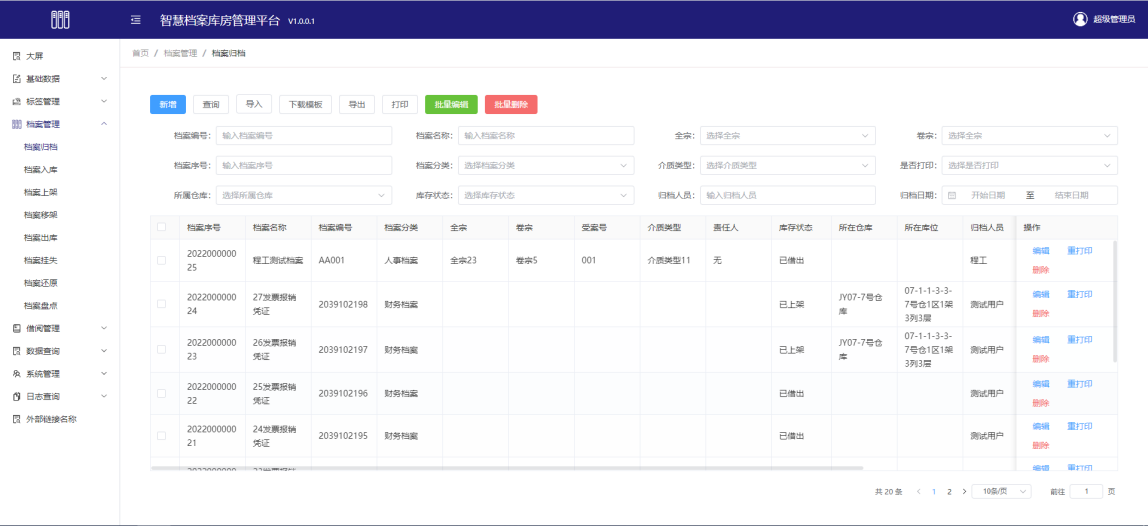This screenshot has width=1148, height=526.
Task: Open 档案入库 in the sidebar submenu
Action: point(41,170)
